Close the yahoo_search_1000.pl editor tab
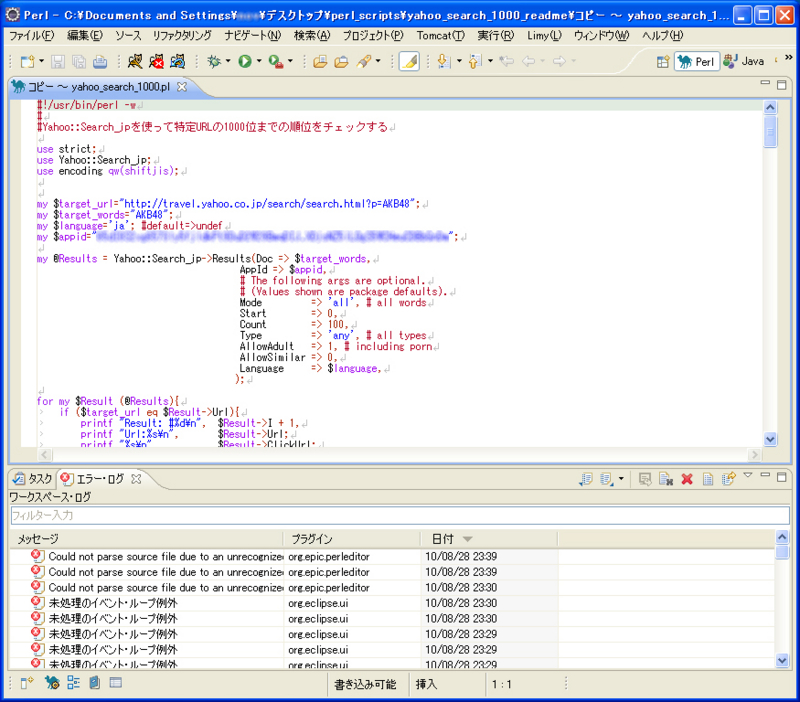This screenshot has height=702, width=800. (182, 87)
